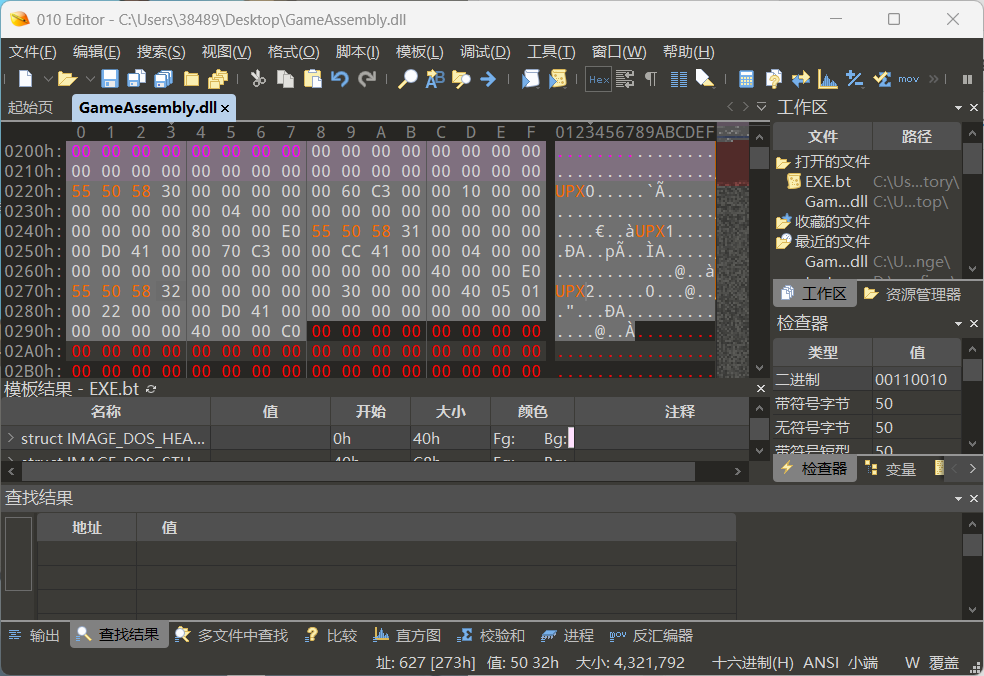Open the 工作区 panel options dropdown

[x=958, y=108]
